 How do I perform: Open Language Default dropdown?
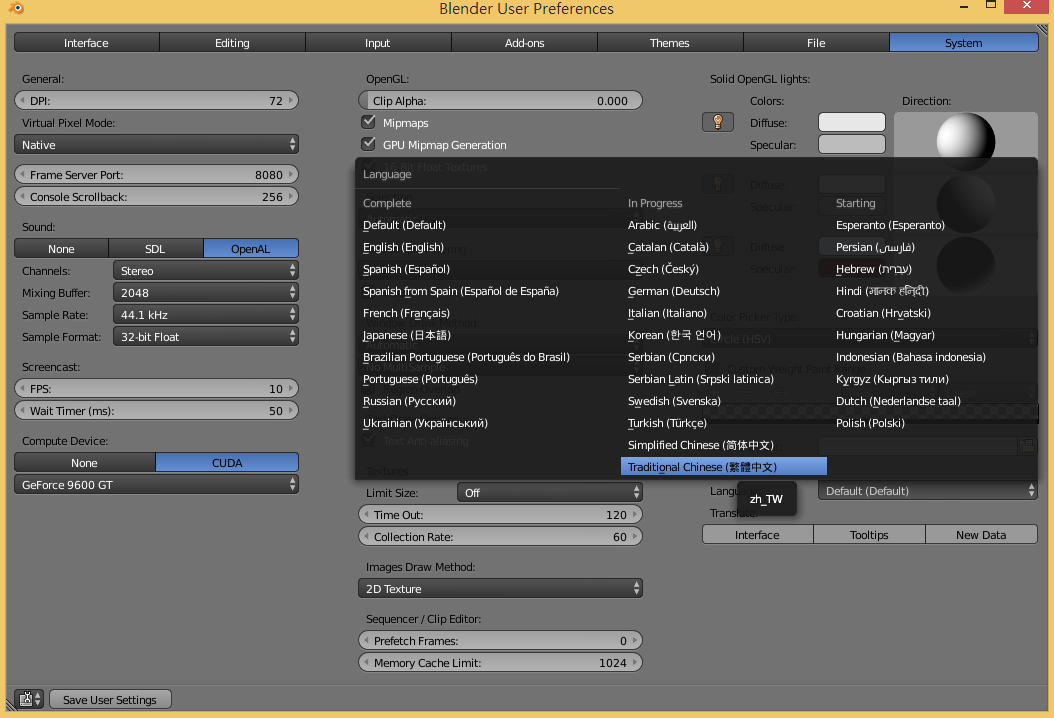click(x=928, y=491)
